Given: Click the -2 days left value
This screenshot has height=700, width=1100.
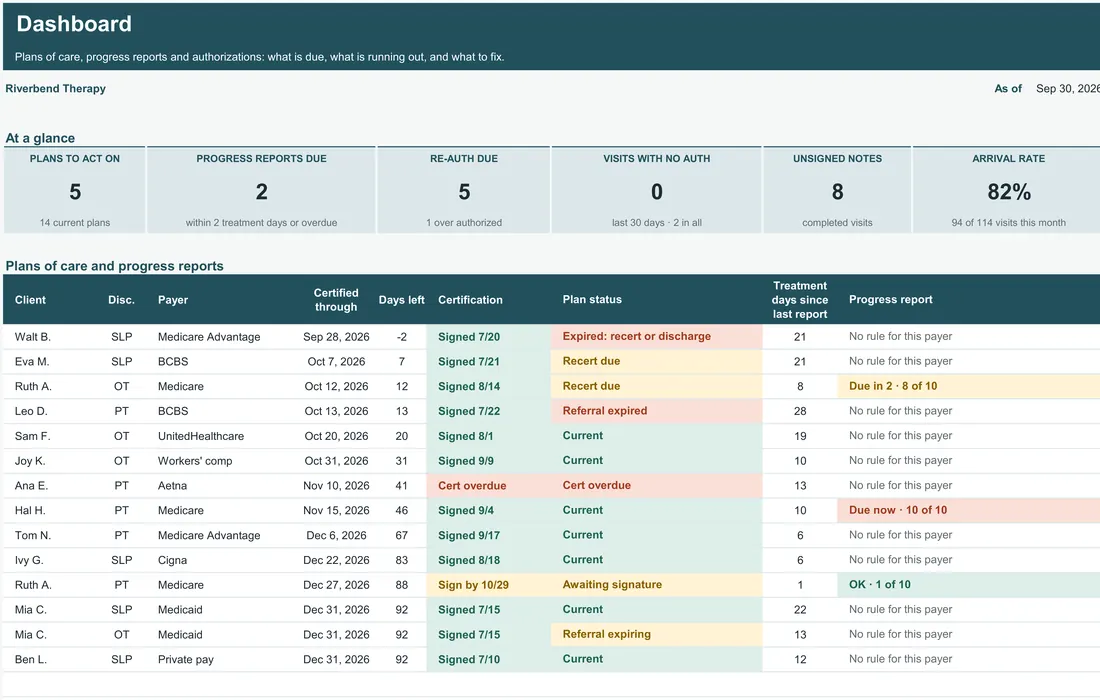Looking at the screenshot, I should [x=401, y=337].
